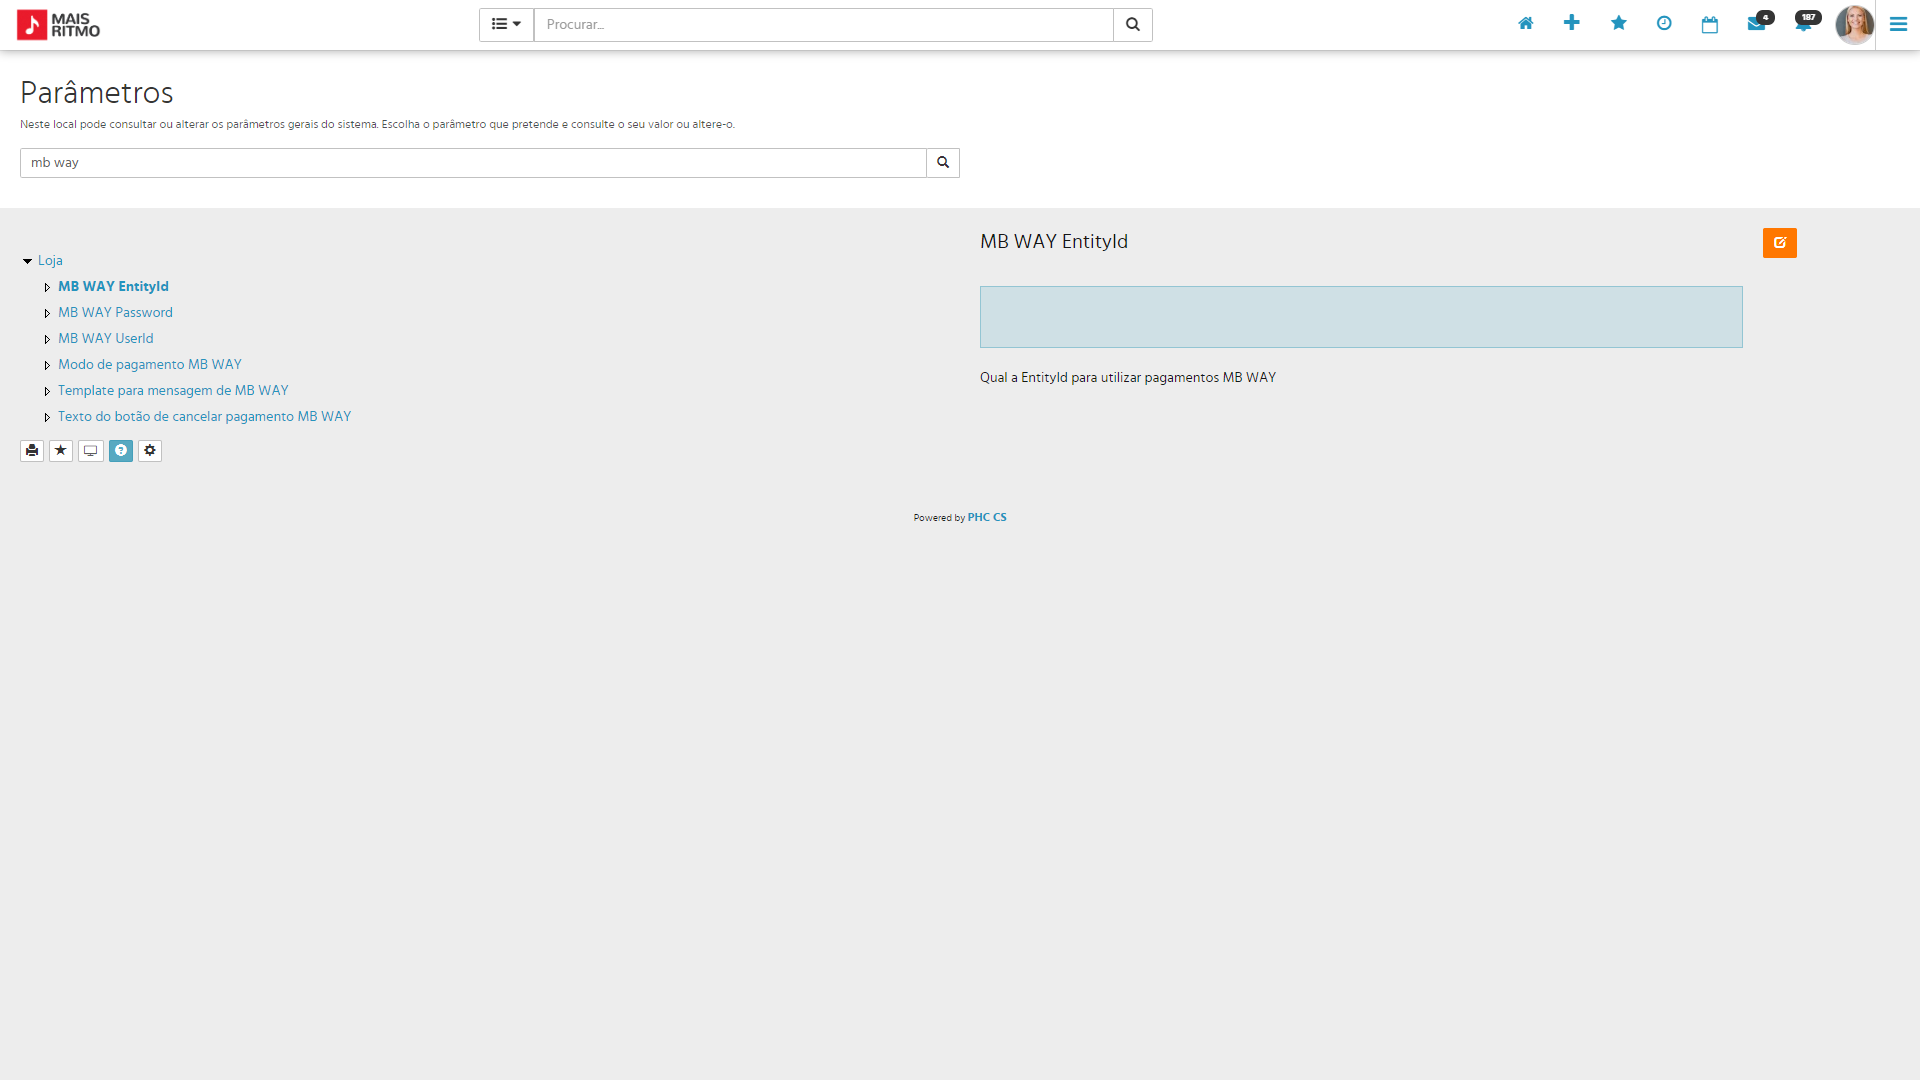1920x1080 pixels.
Task: Run the parameter search magnifier button
Action: [x=943, y=163]
